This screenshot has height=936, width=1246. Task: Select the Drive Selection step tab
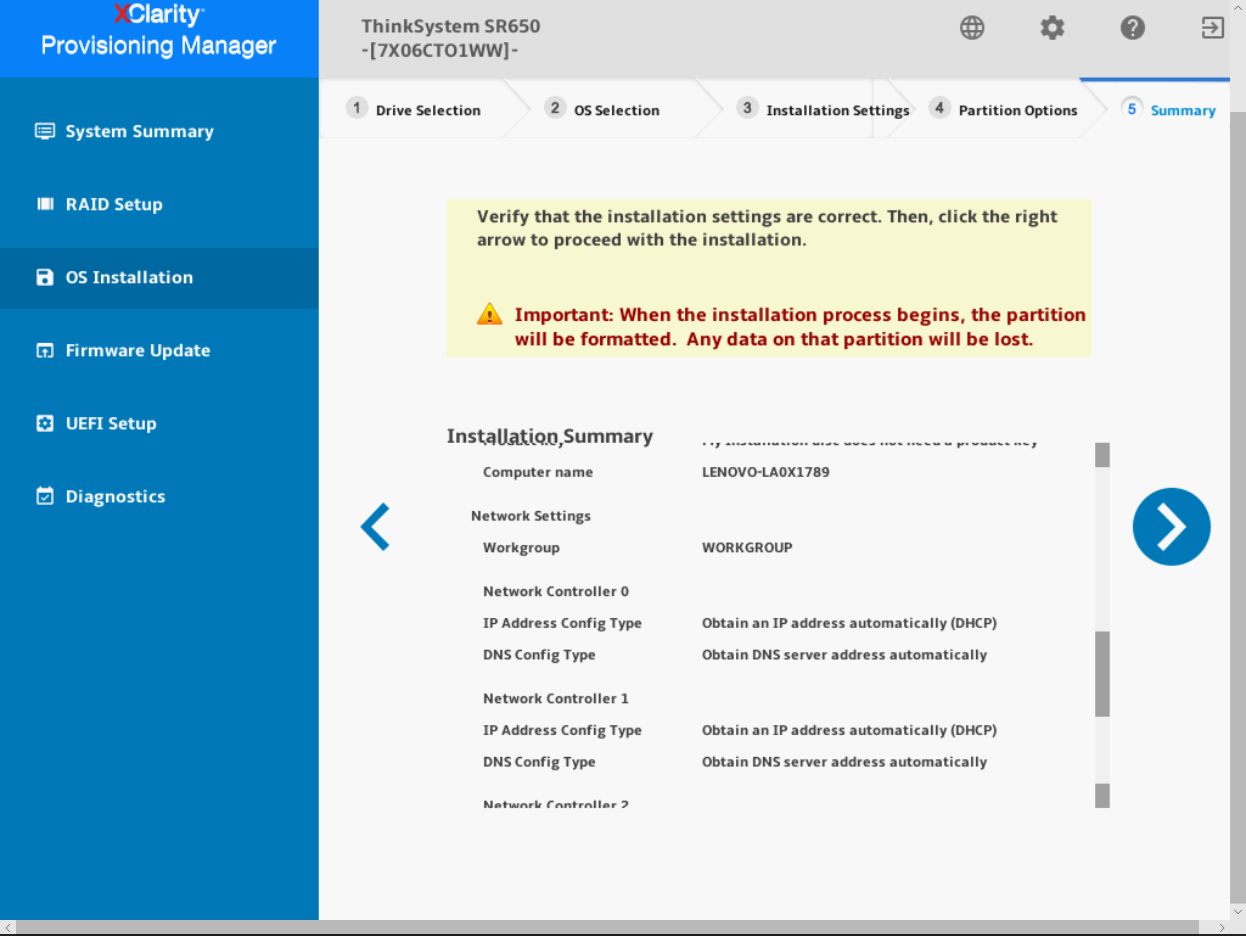[415, 110]
